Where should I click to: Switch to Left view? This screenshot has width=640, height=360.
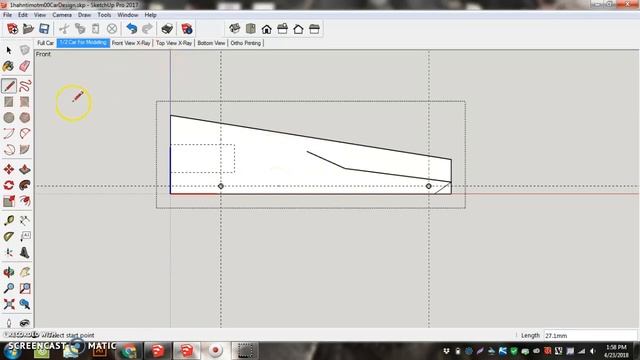tap(314, 29)
